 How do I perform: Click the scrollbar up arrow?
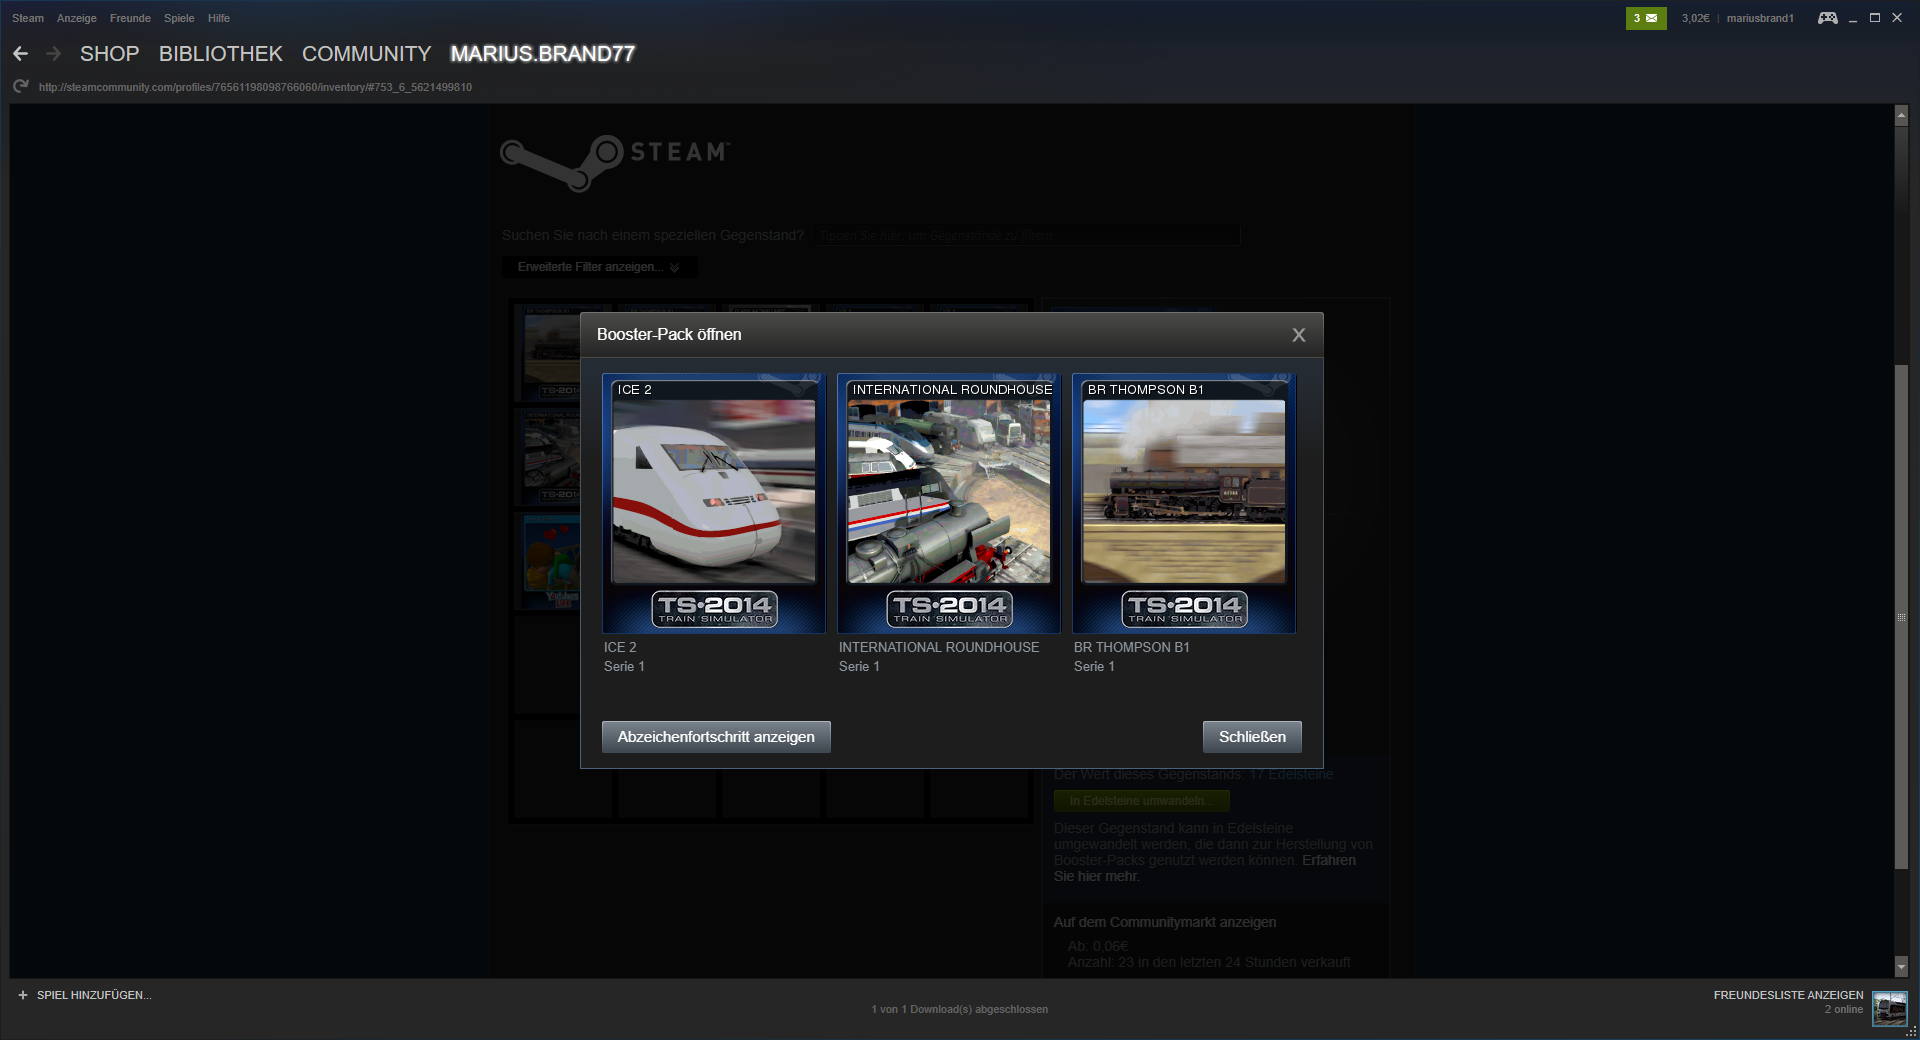point(1901,115)
